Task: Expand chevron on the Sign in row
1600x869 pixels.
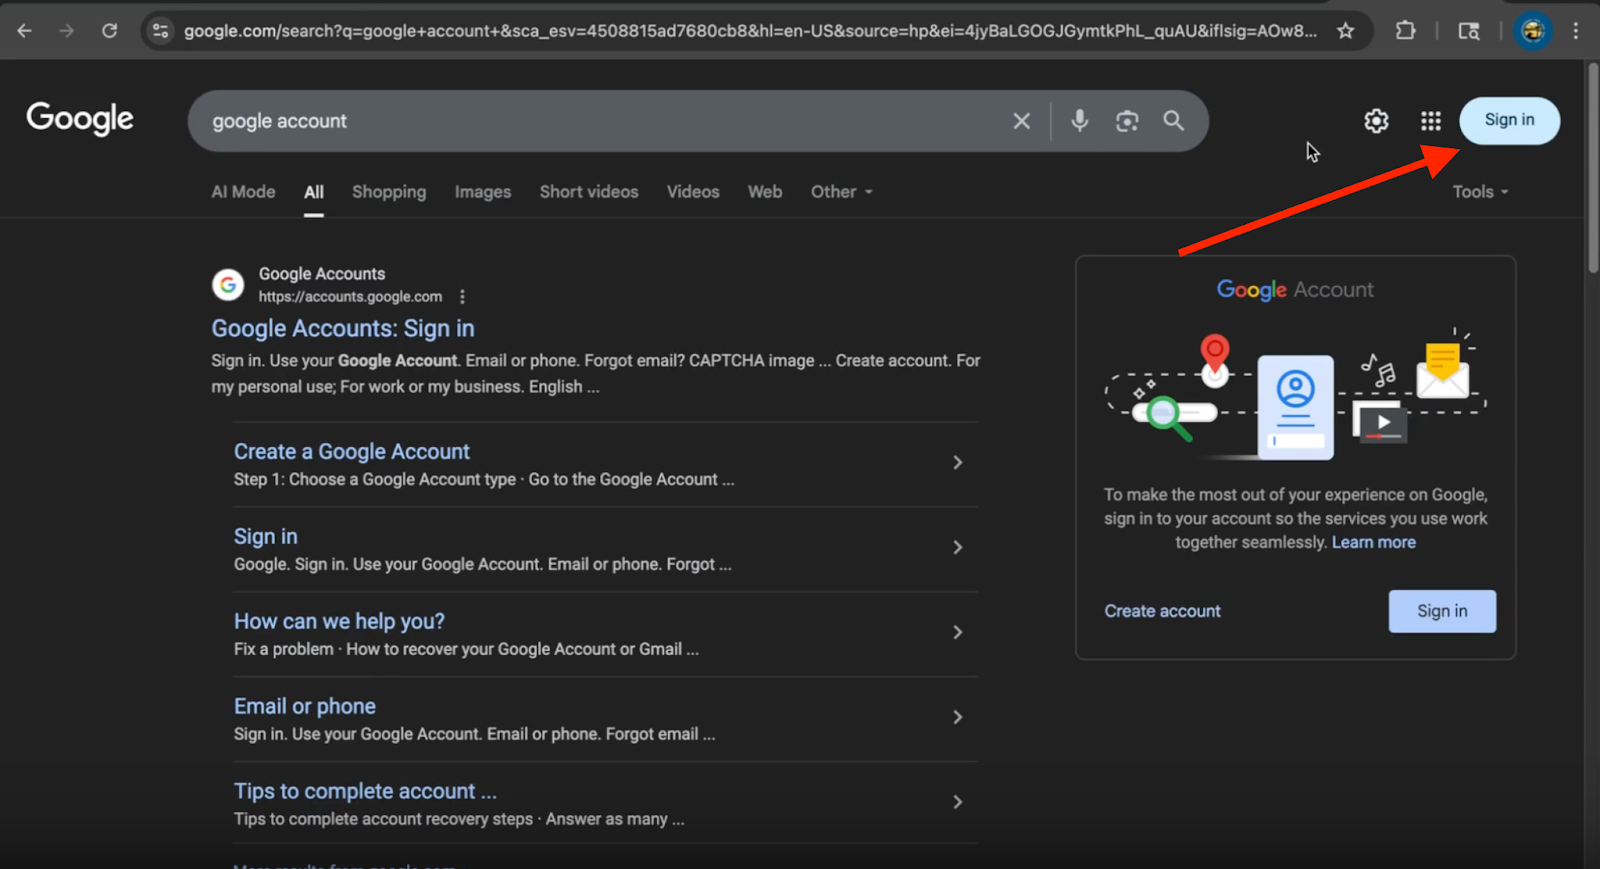Action: click(958, 547)
